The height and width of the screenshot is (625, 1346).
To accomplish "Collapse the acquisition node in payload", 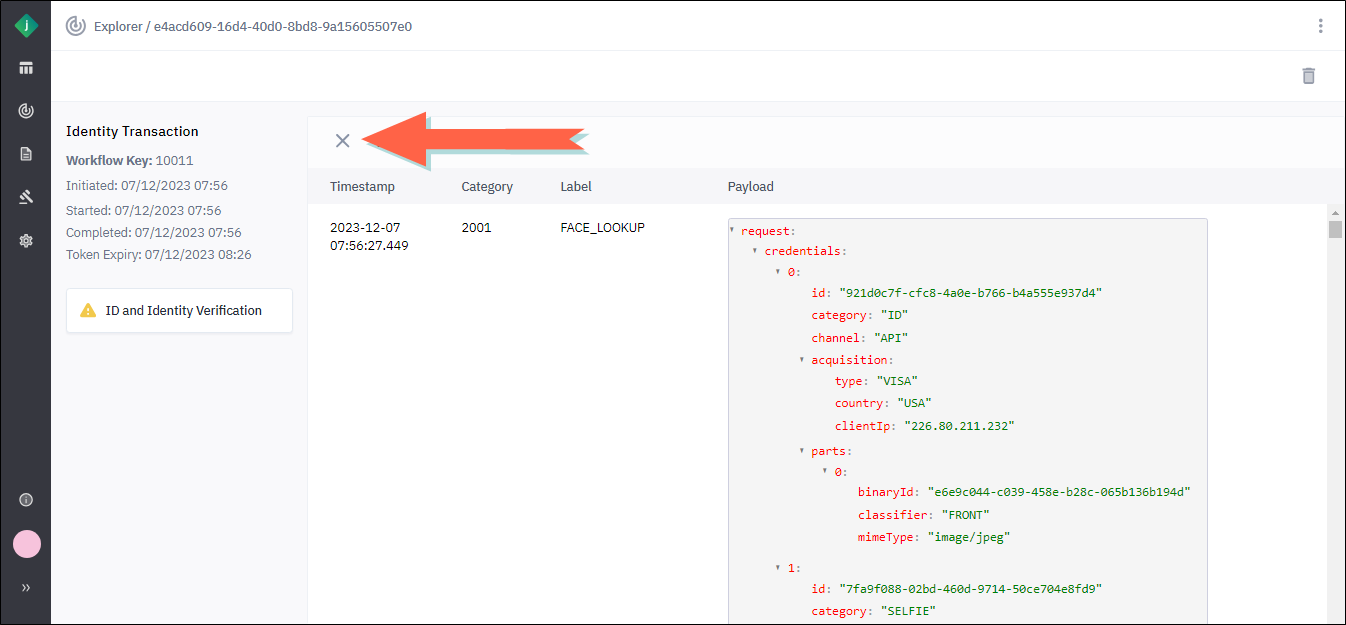I will click(802, 359).
